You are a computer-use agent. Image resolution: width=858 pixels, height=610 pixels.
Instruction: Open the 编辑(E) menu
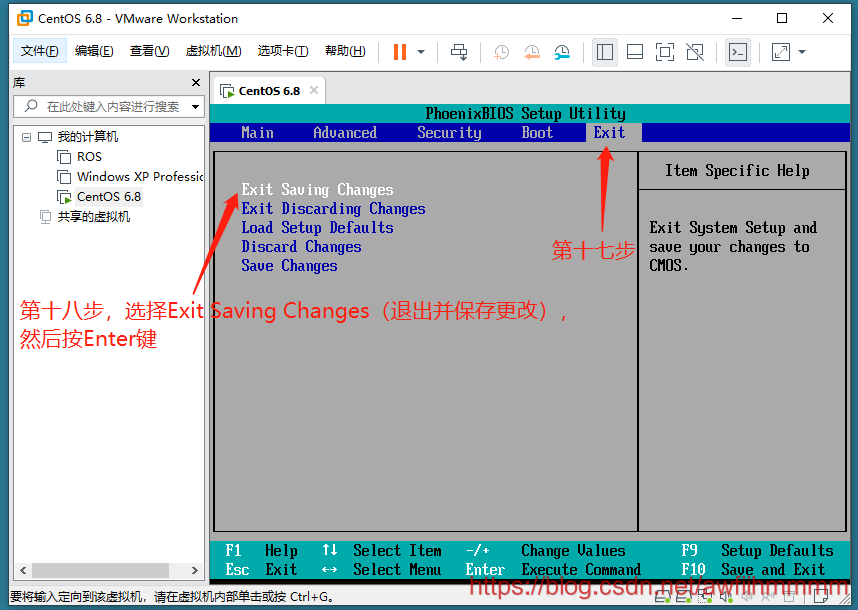tap(94, 51)
